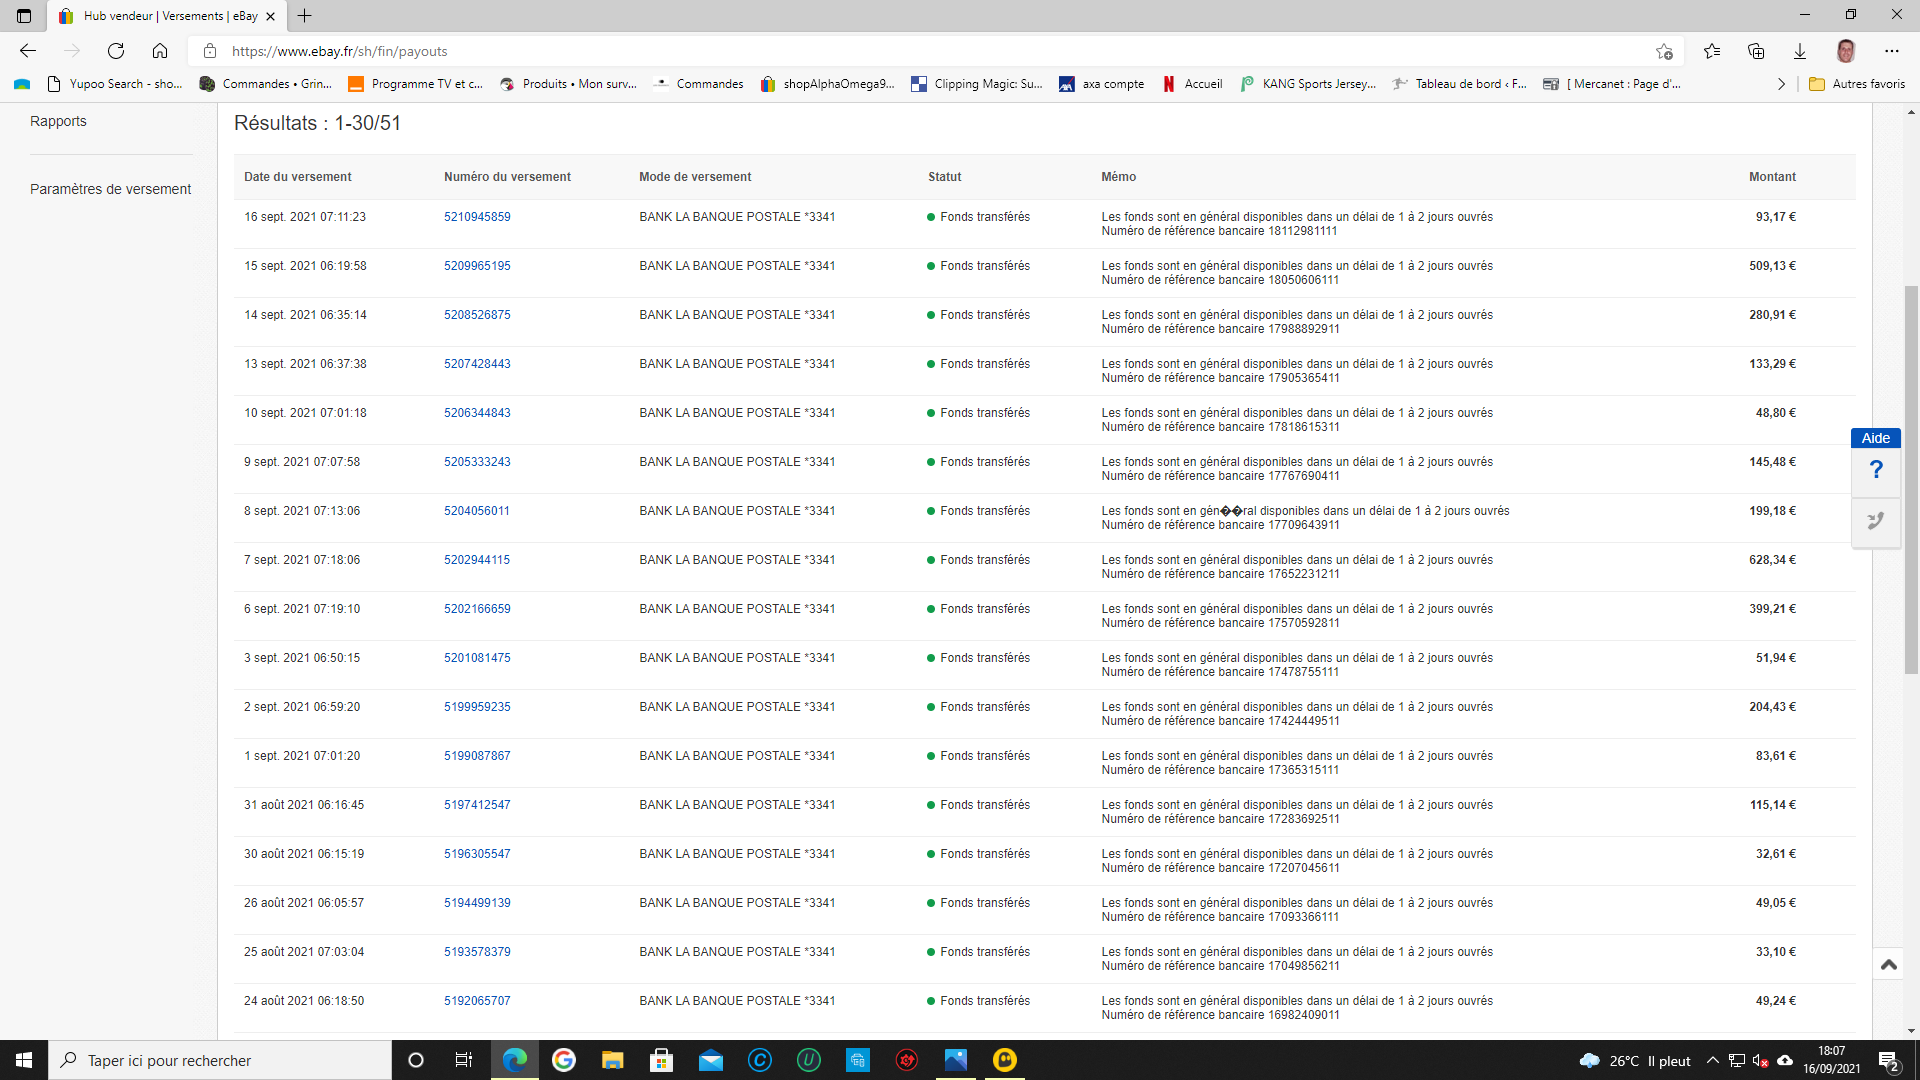Expand more bookmarks with chevron arrow
This screenshot has height=1080, width=1920.
coord(1781,84)
